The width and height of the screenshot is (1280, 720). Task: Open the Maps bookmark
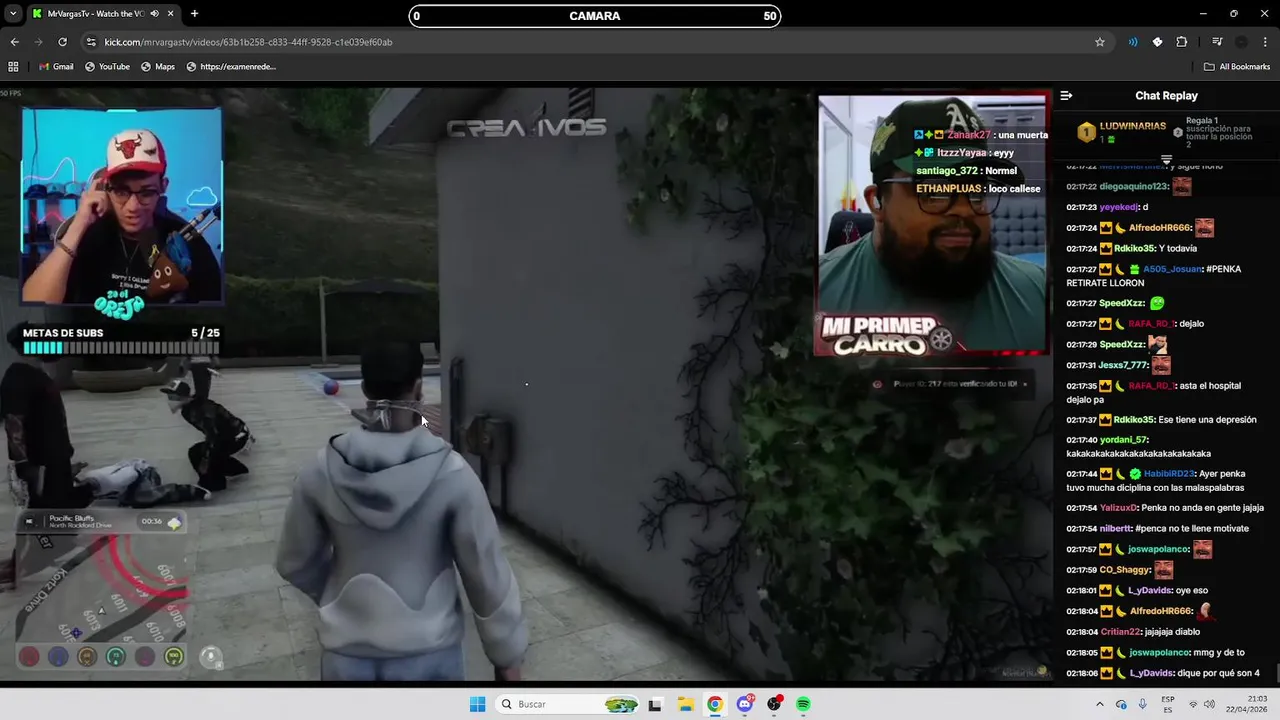coord(158,66)
